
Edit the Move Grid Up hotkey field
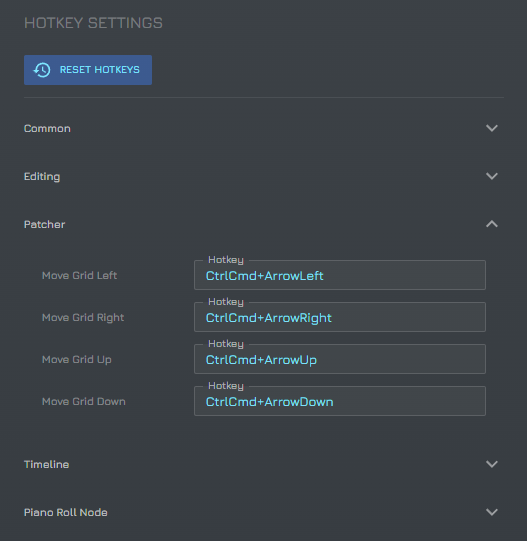tap(340, 359)
